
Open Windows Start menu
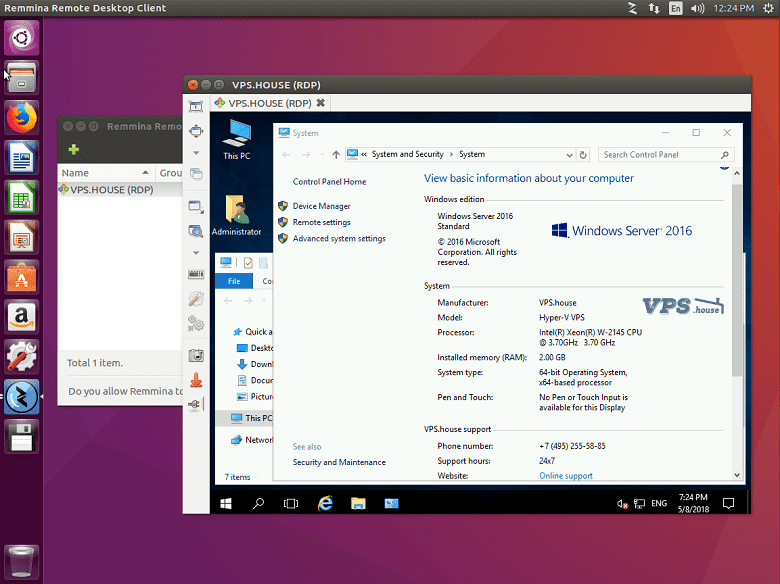click(x=226, y=504)
